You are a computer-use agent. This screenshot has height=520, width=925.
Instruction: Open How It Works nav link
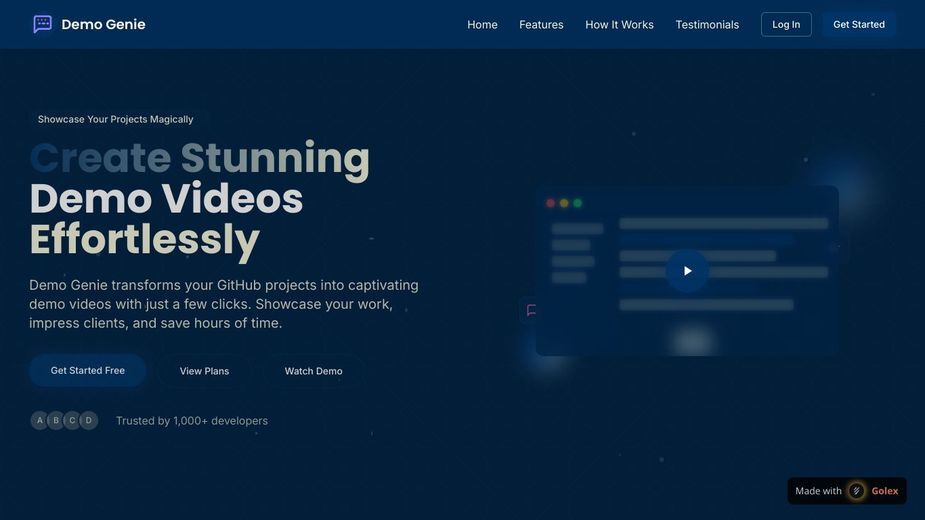tap(619, 25)
